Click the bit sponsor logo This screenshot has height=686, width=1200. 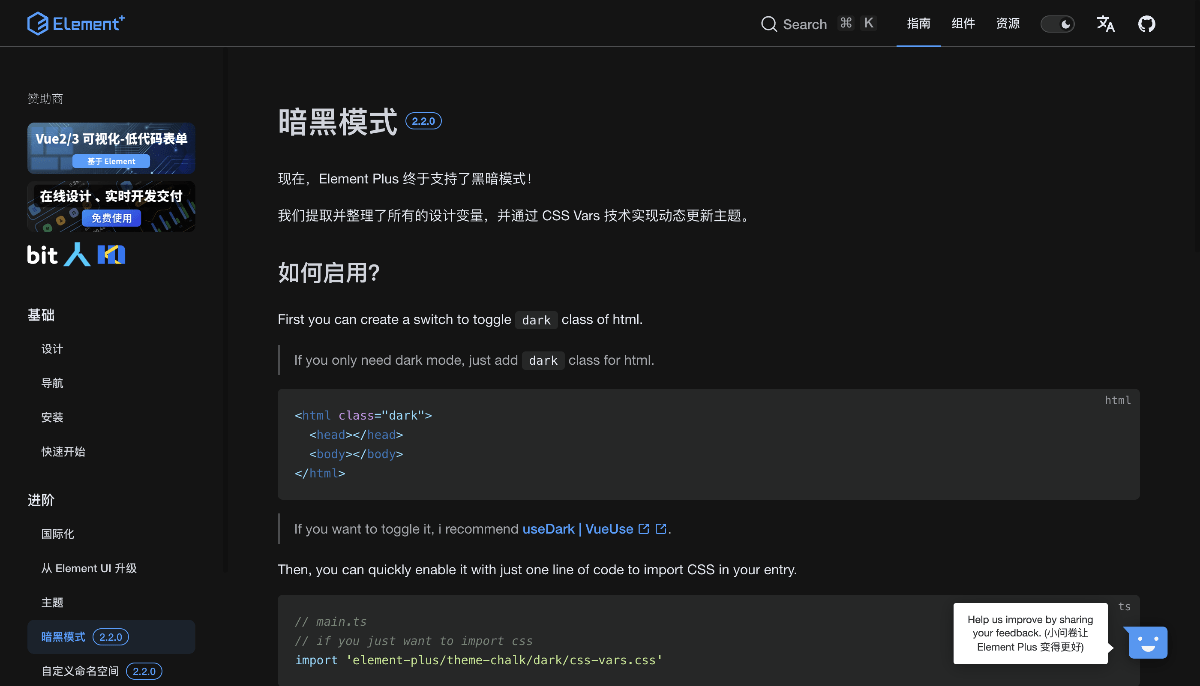point(42,255)
